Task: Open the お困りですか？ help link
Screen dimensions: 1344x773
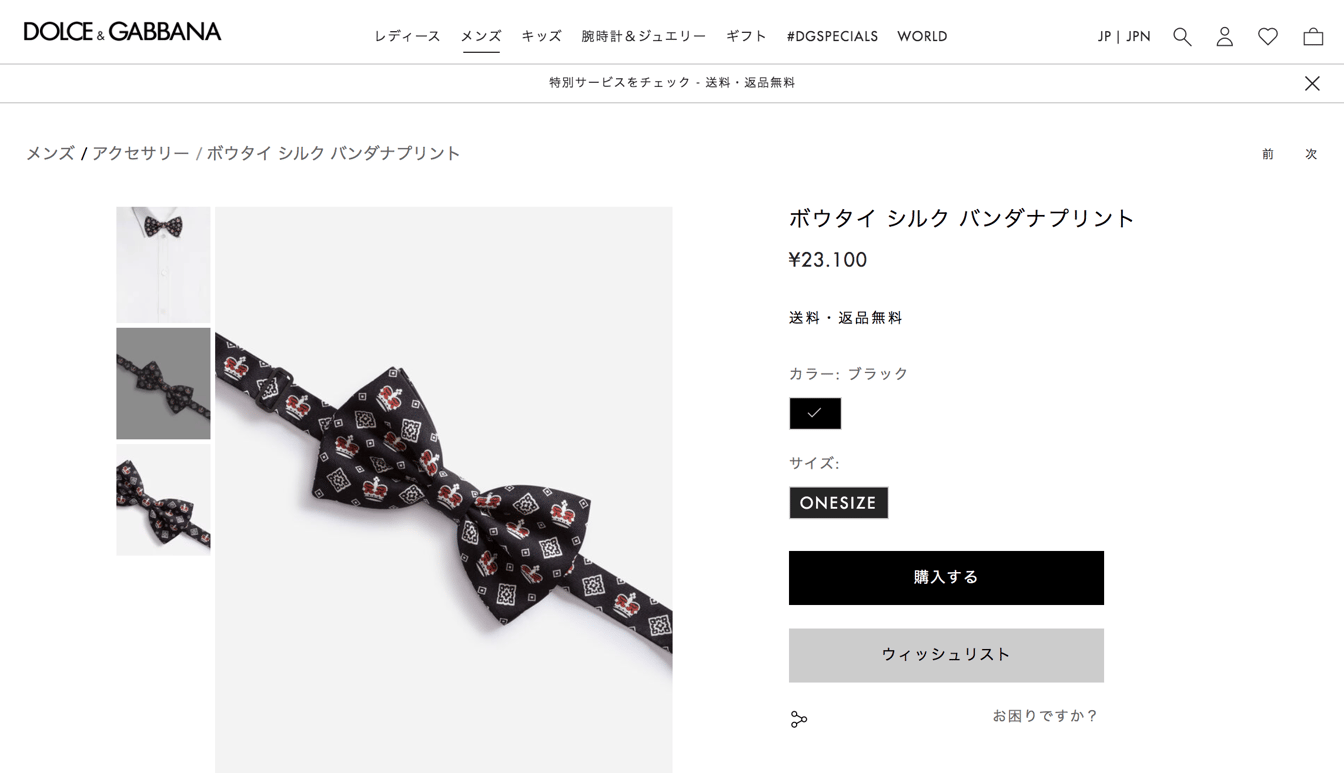Action: pyautogui.click(x=1045, y=716)
